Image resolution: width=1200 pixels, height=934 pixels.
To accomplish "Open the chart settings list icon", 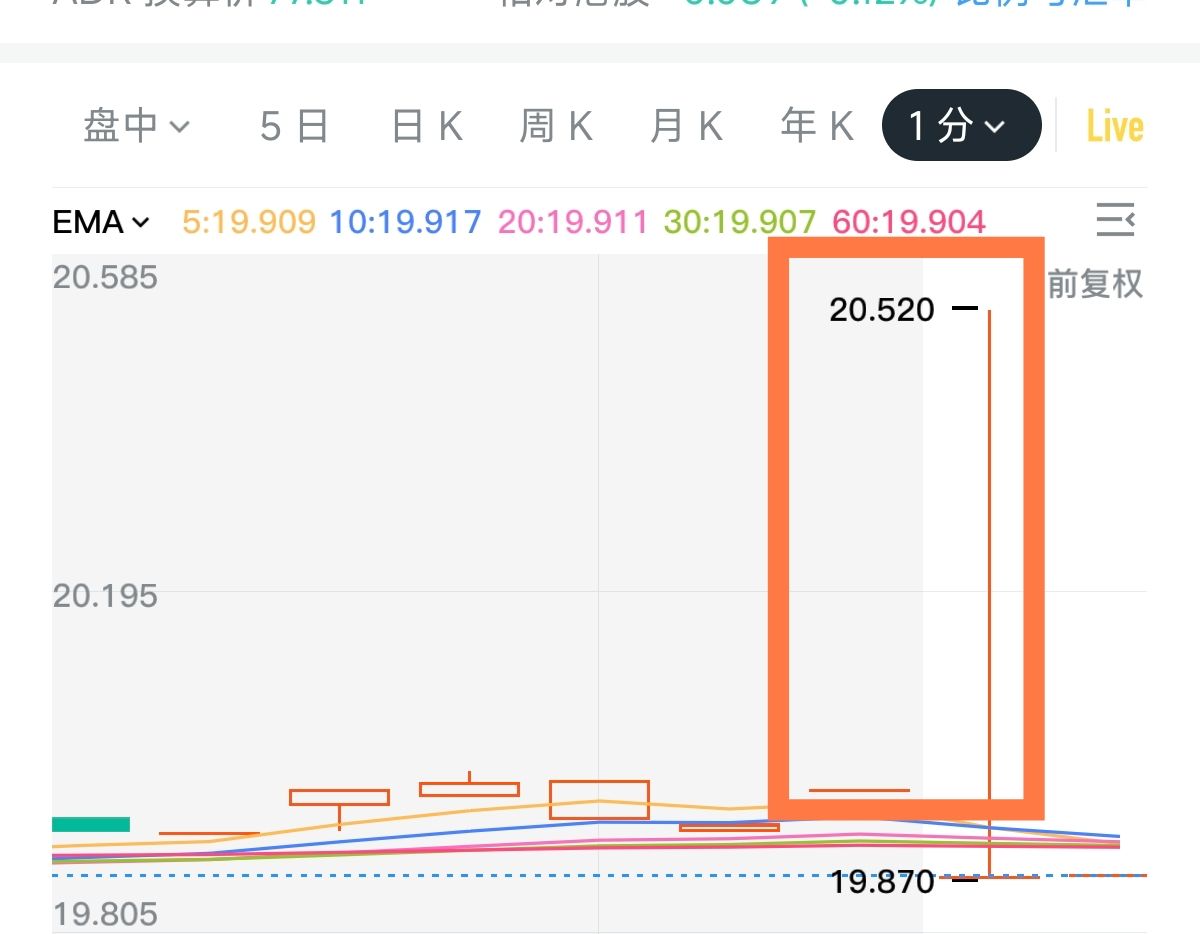I will tap(1115, 220).
